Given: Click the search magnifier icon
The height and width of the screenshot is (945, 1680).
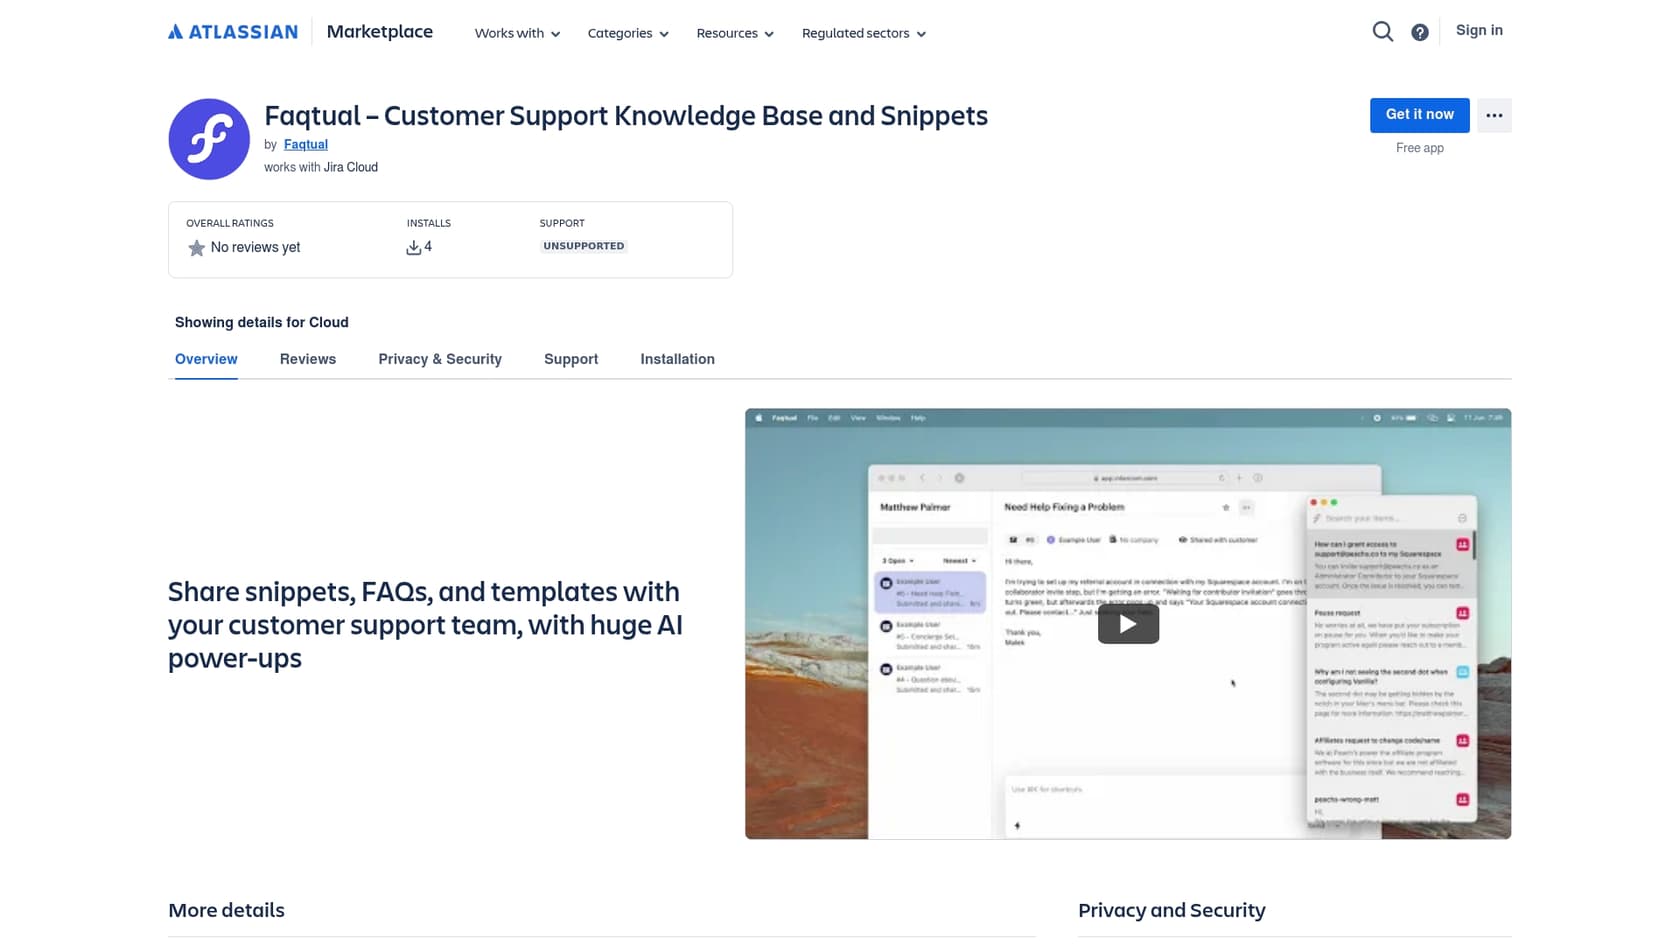Looking at the screenshot, I should coord(1382,32).
